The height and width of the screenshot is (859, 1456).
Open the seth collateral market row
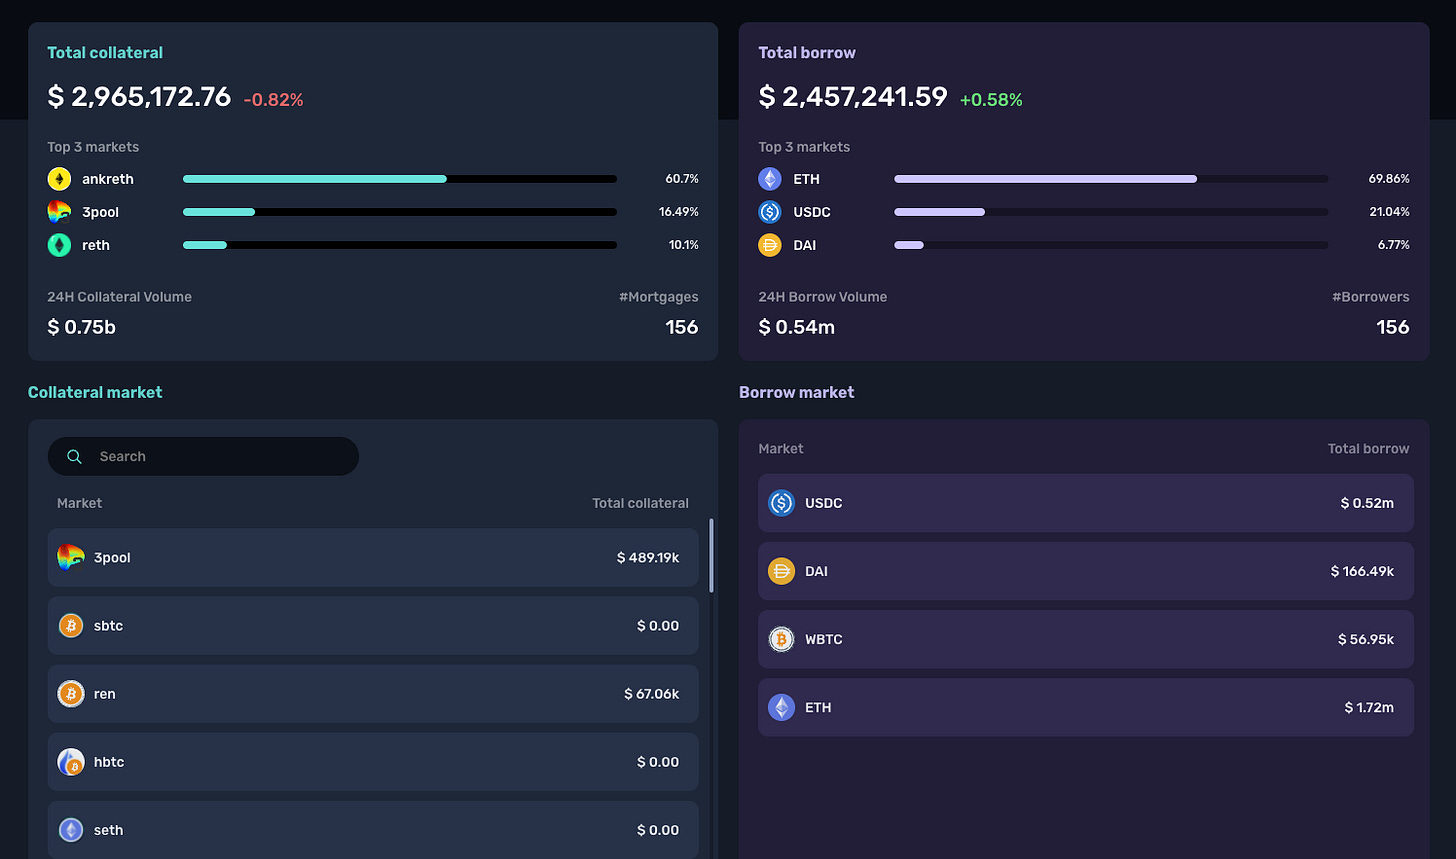point(373,829)
